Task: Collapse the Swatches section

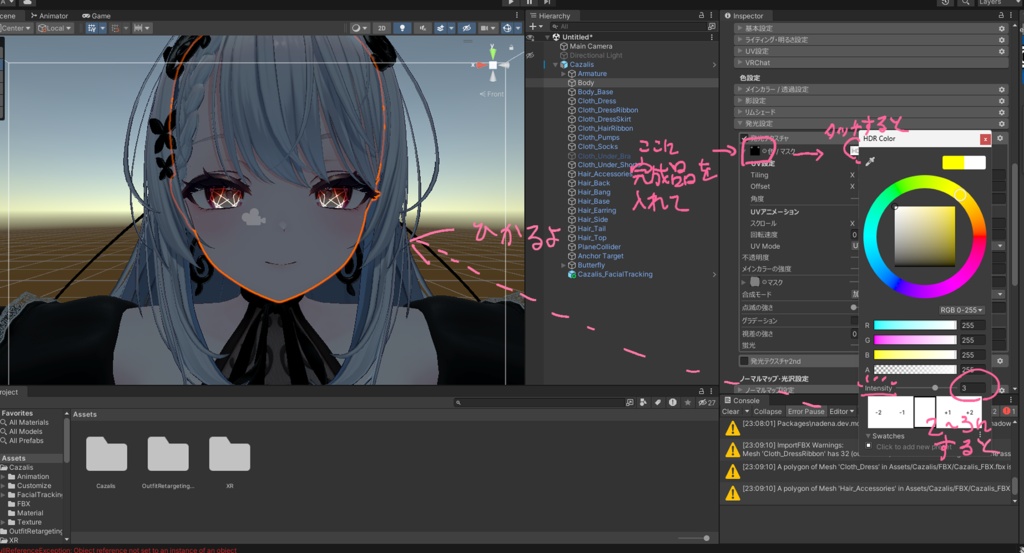Action: (869, 436)
